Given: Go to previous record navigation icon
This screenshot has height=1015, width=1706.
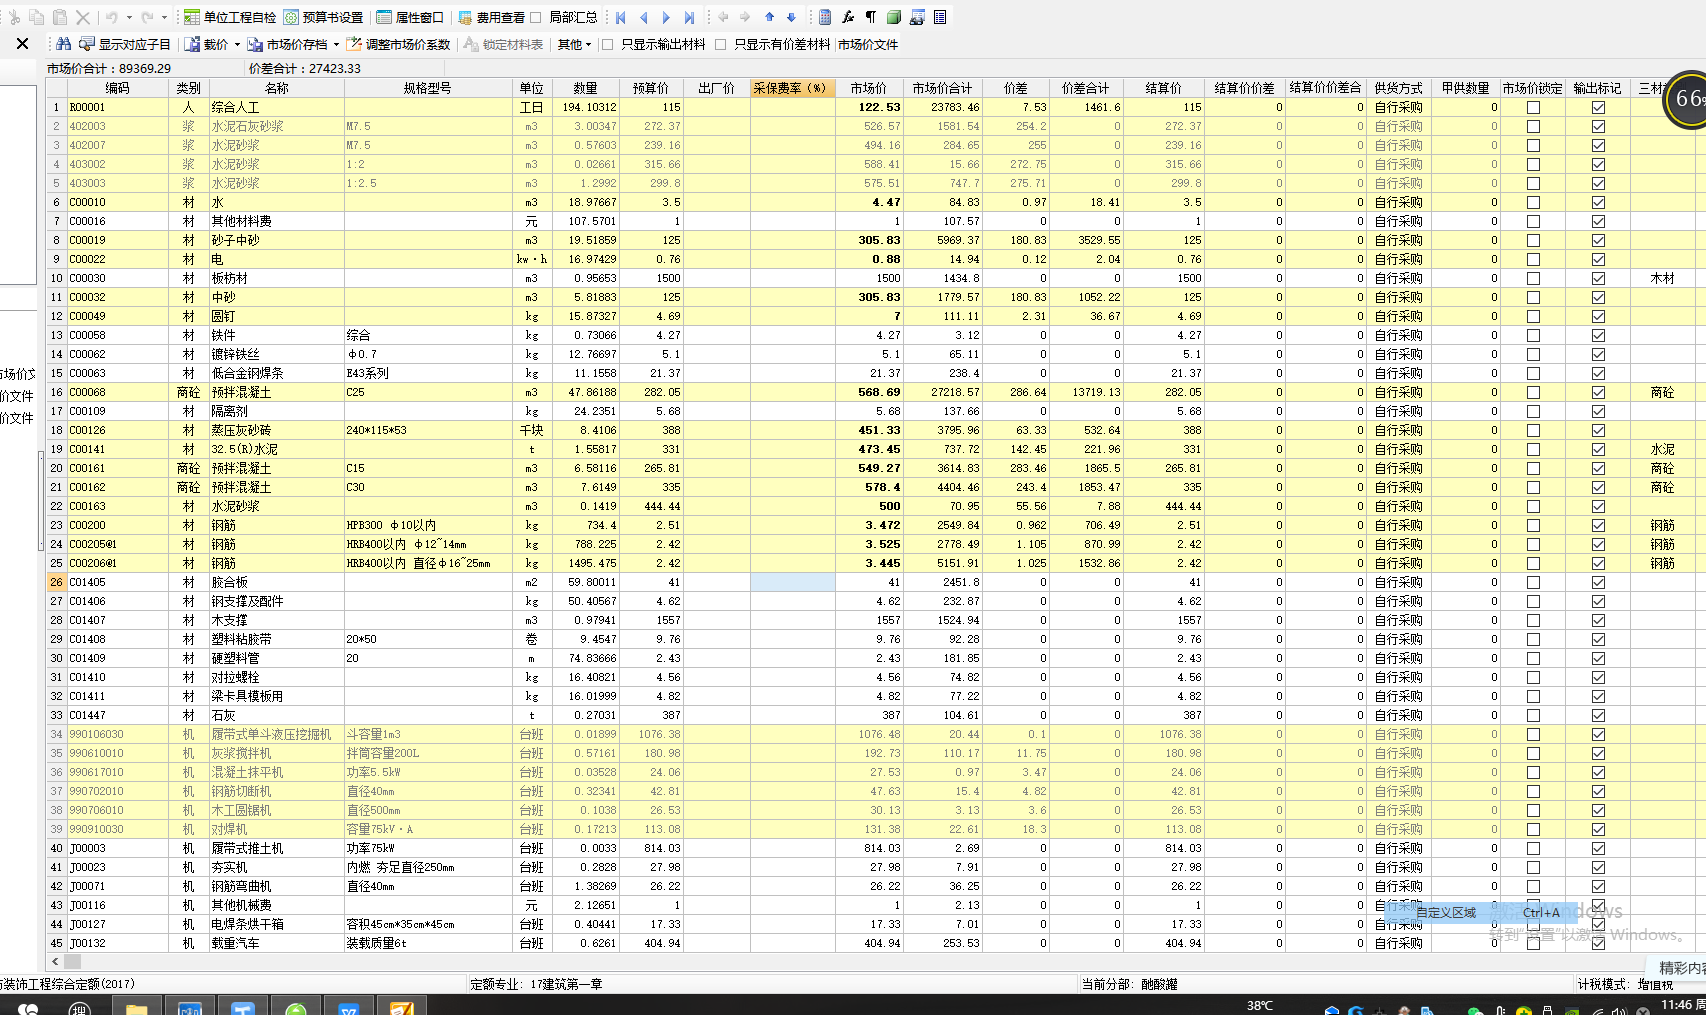Looking at the screenshot, I should pos(643,17).
